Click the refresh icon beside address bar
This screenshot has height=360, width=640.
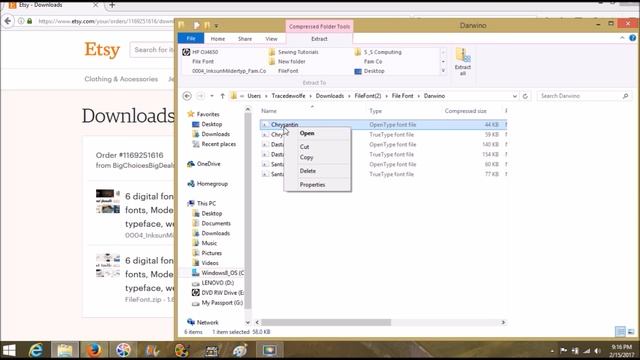(x=525, y=96)
